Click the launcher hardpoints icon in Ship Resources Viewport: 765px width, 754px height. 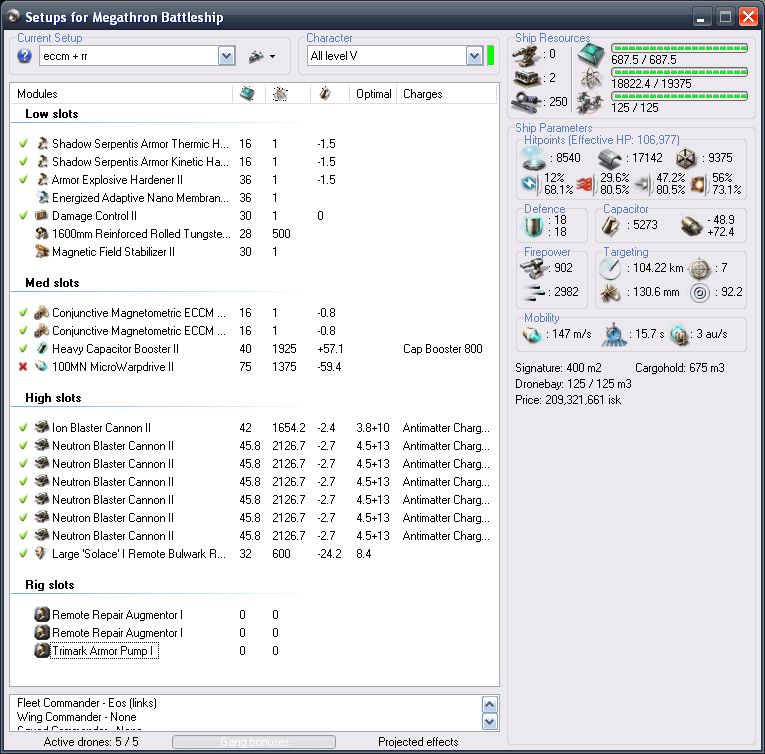click(x=527, y=78)
